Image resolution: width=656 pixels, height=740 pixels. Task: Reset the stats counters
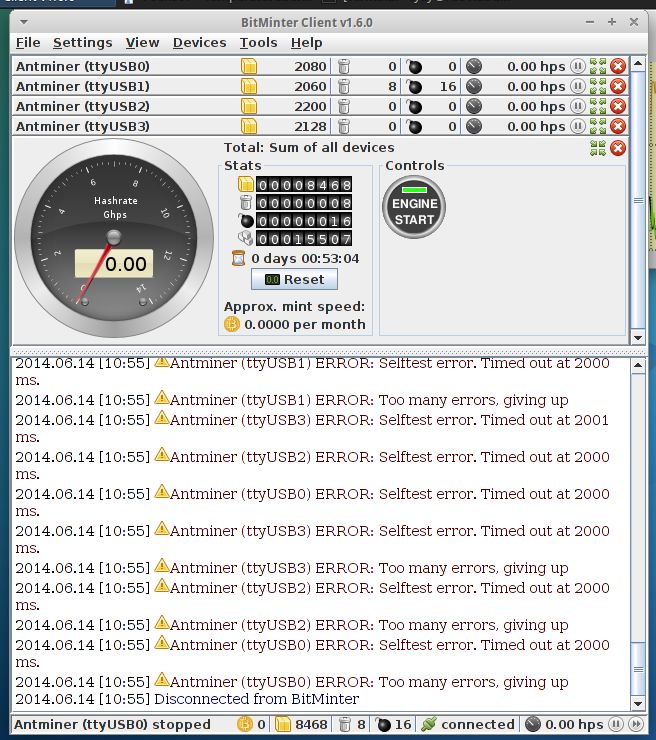click(294, 279)
